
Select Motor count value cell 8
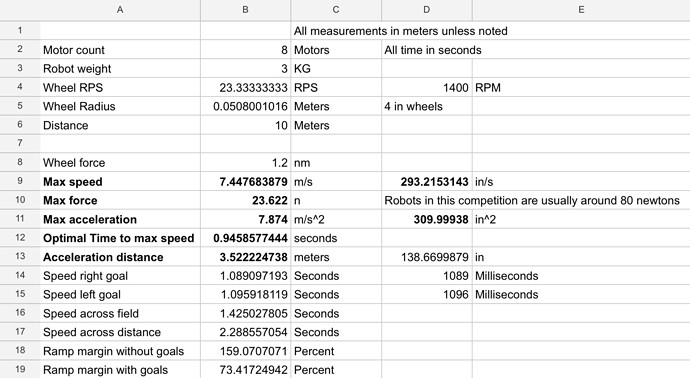(246, 50)
